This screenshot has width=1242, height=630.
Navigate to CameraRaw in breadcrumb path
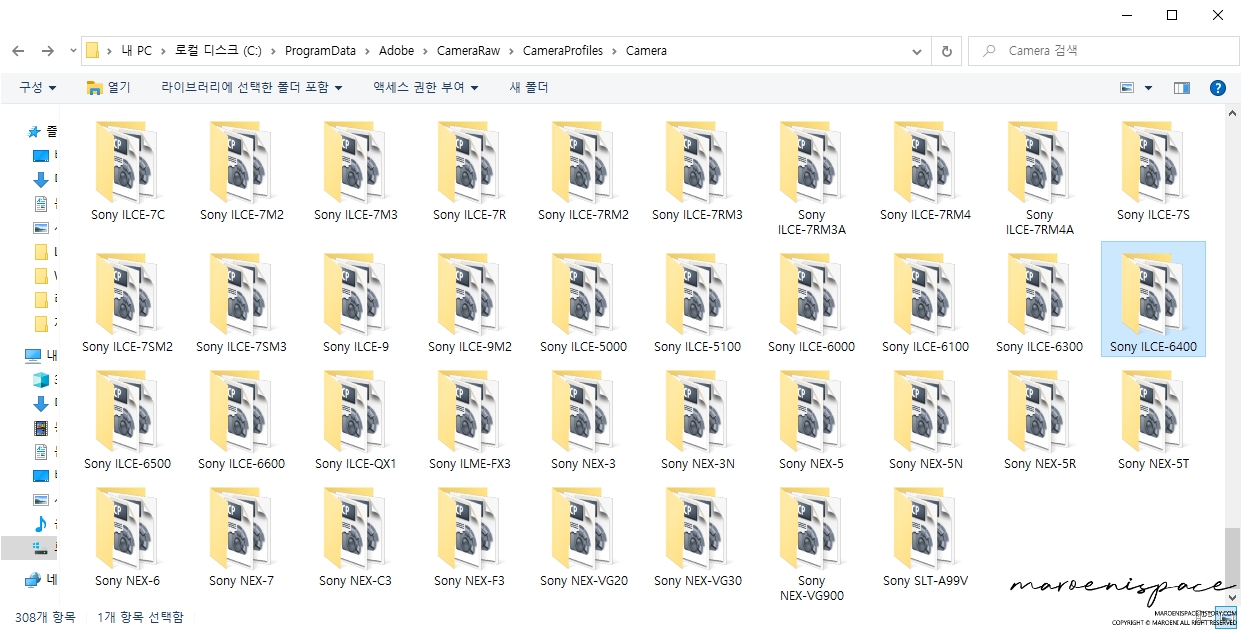tap(468, 51)
